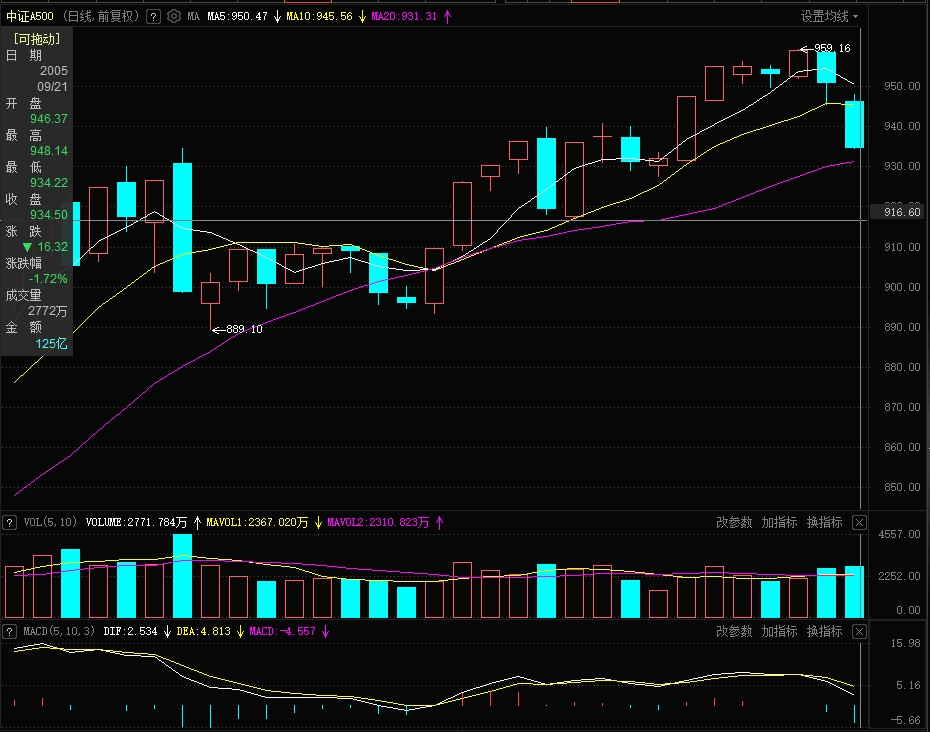Select the MA20 indicator value label
The width and height of the screenshot is (930, 732).
pyautogui.click(x=404, y=17)
